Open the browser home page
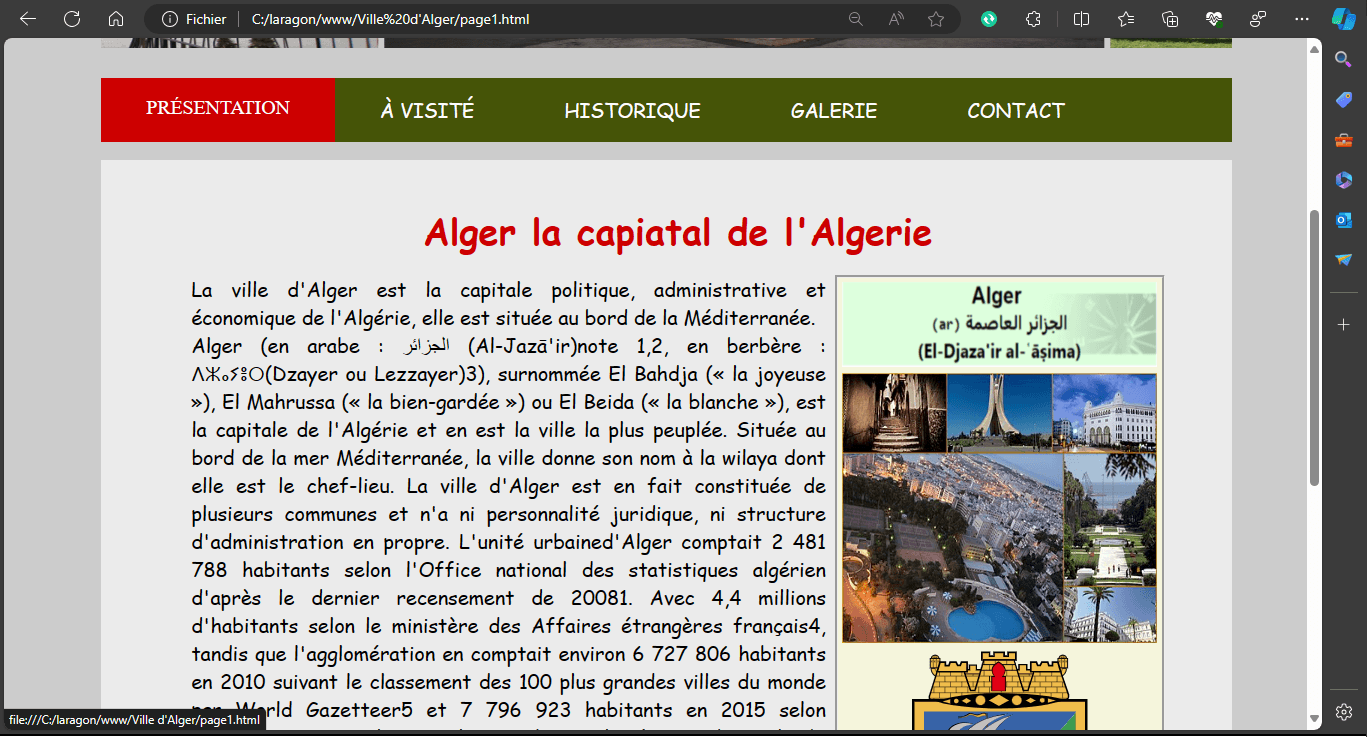The image size is (1367, 737). point(116,19)
